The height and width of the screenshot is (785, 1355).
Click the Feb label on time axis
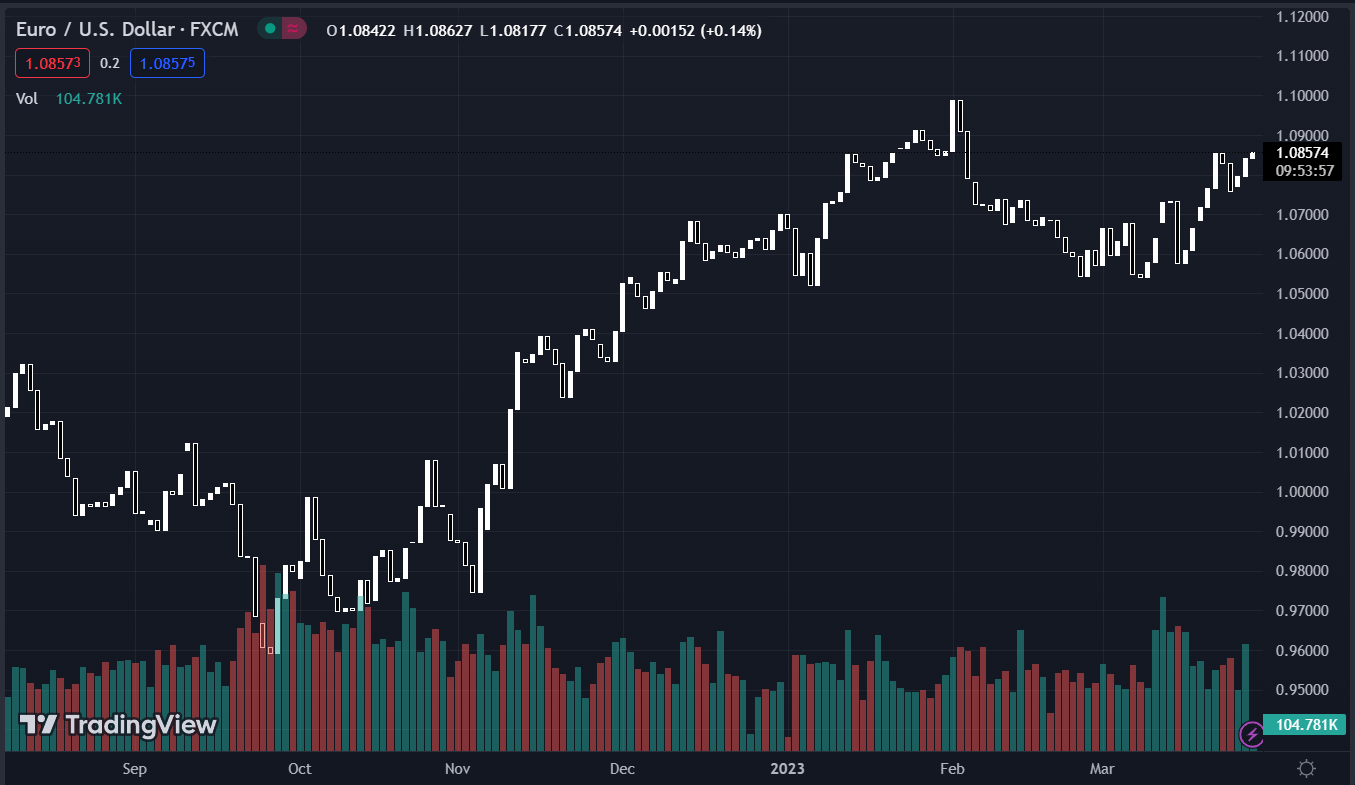click(x=952, y=768)
